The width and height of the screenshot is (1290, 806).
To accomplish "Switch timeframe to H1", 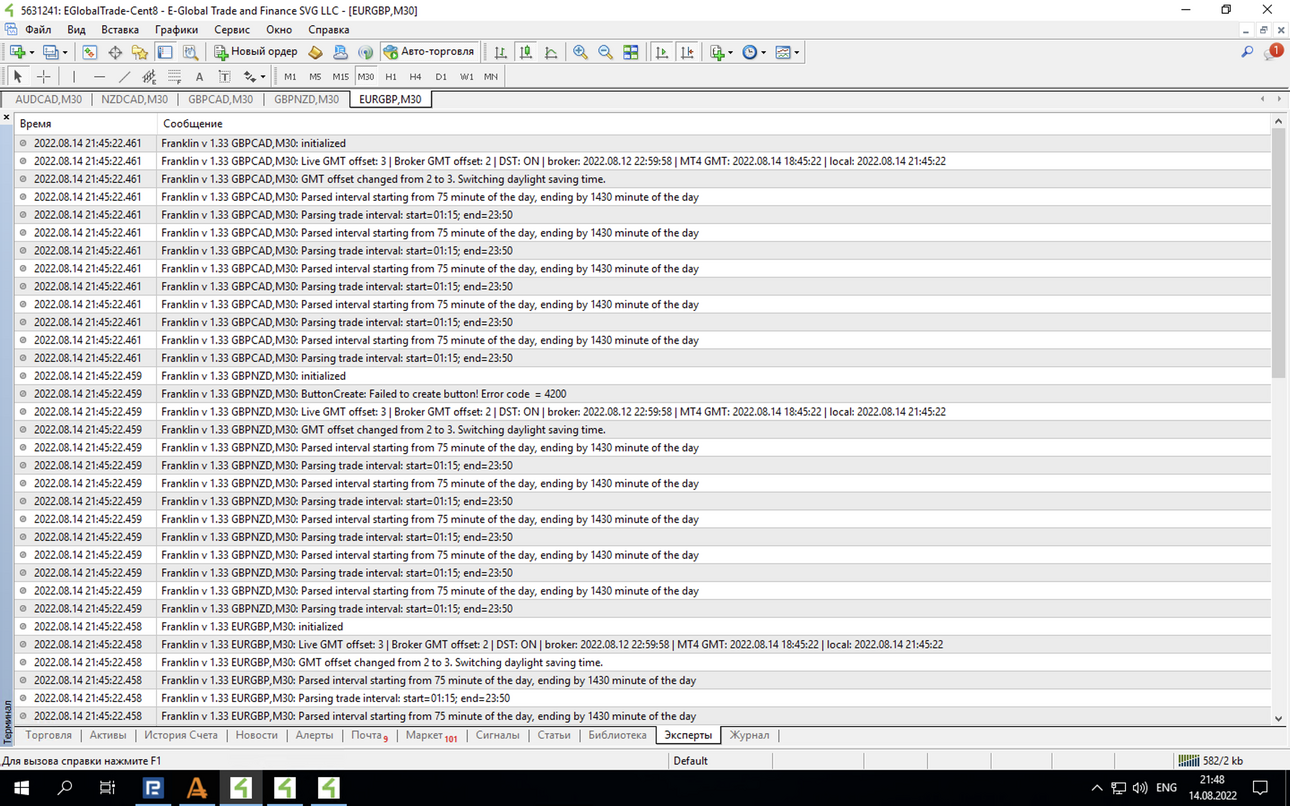I will [391, 76].
